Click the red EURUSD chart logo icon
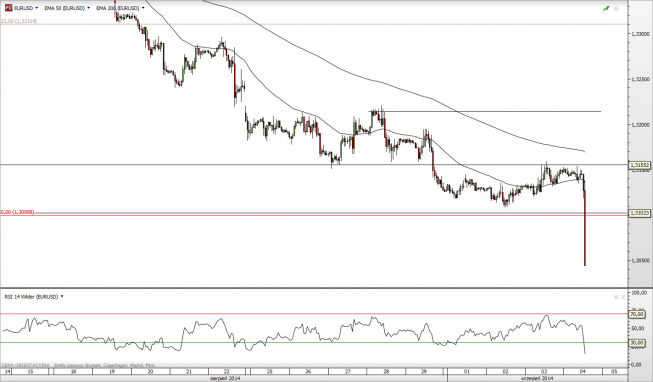This screenshot has width=653, height=382. click(x=8, y=8)
